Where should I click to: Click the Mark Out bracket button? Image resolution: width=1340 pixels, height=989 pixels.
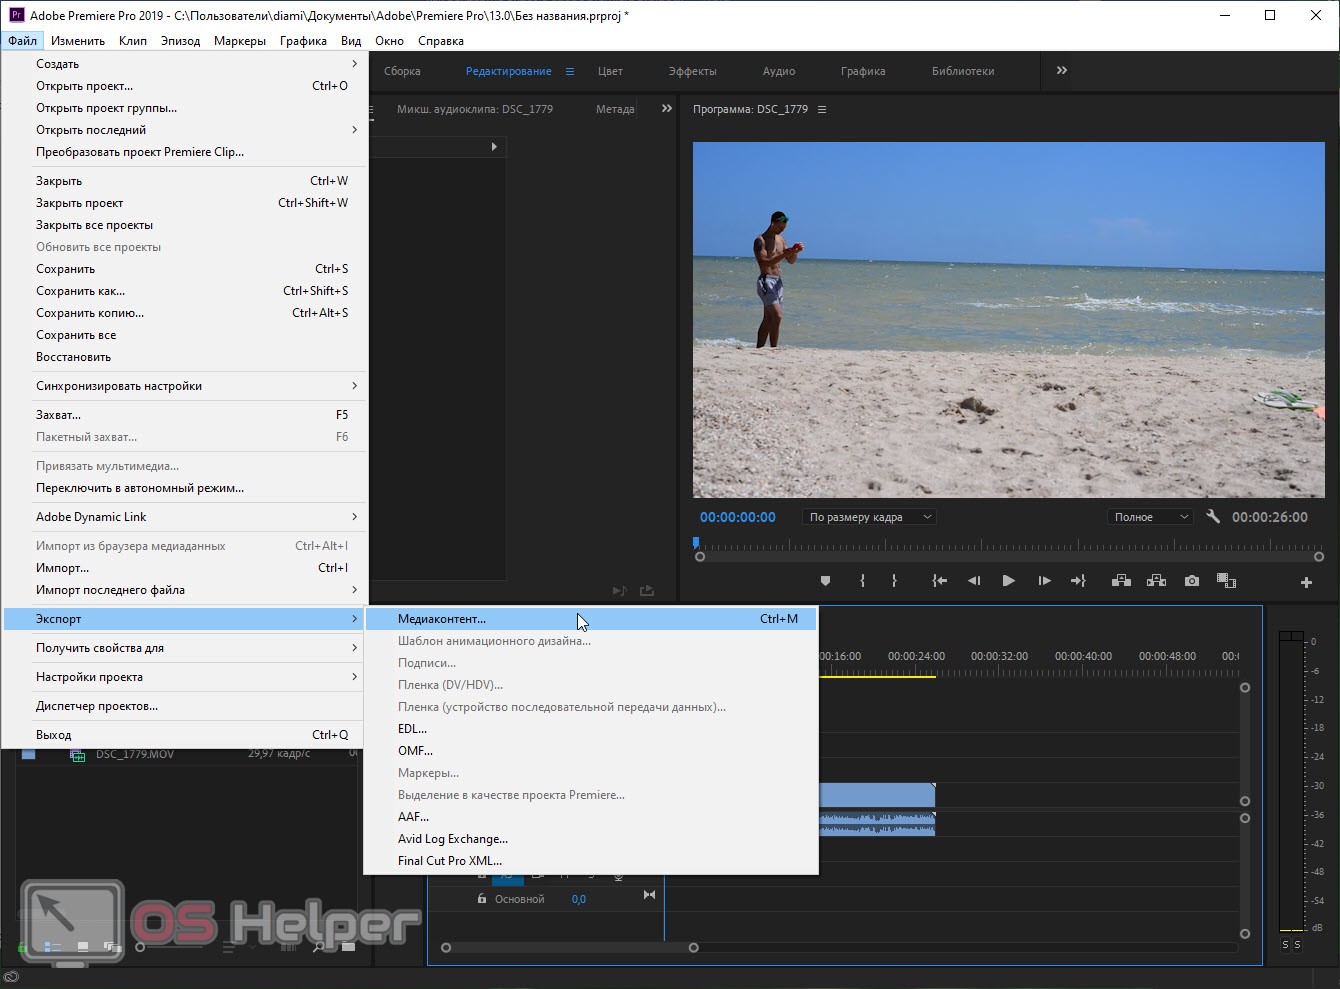point(894,581)
